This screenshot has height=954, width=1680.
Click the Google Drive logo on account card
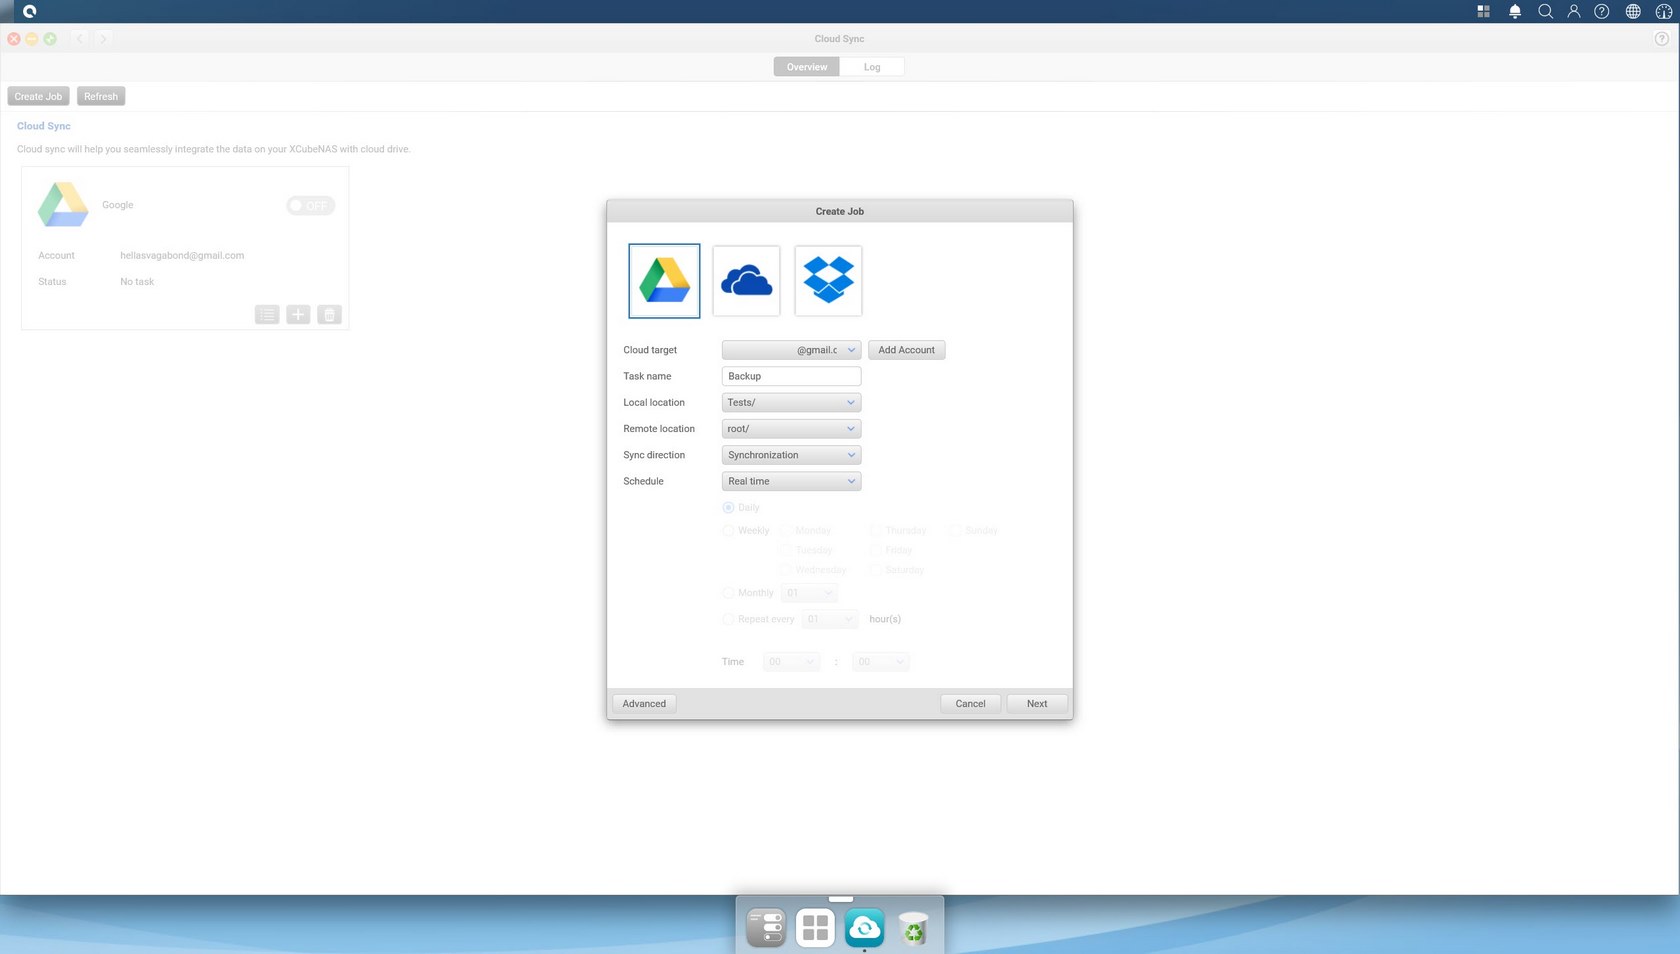coord(63,204)
